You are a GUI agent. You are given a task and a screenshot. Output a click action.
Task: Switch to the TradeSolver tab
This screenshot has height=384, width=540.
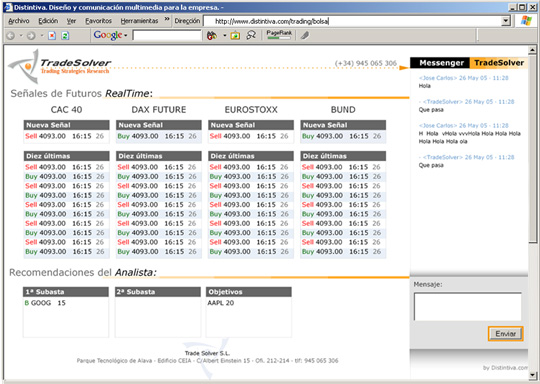pyautogui.click(x=499, y=63)
